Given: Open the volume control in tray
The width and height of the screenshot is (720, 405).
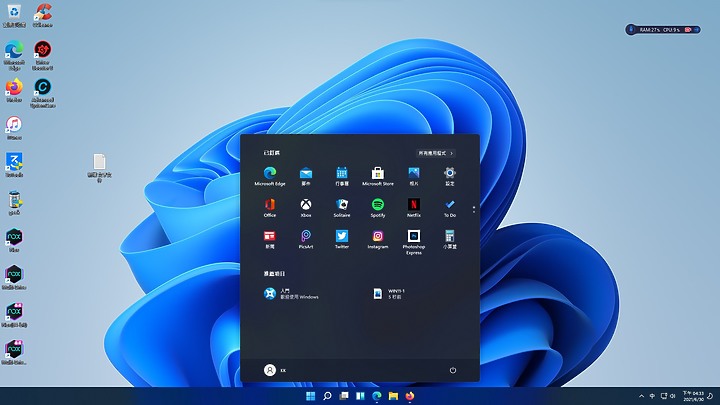Looking at the screenshot, I should tap(673, 396).
